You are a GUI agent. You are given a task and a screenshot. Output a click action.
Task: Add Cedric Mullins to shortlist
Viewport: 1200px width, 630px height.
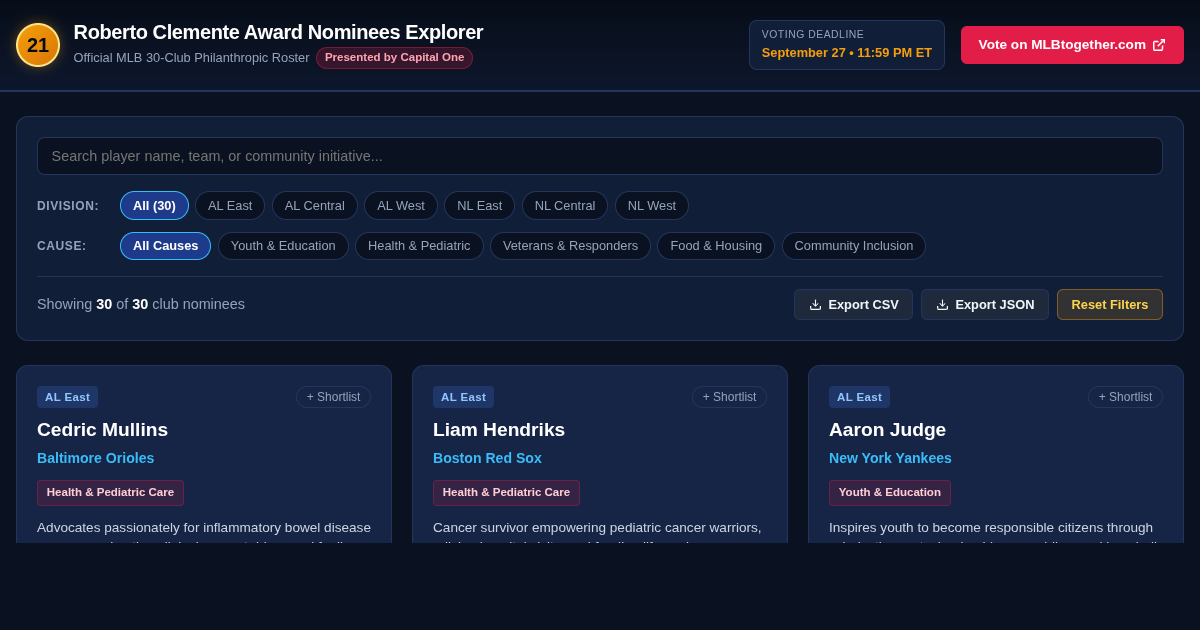click(333, 397)
